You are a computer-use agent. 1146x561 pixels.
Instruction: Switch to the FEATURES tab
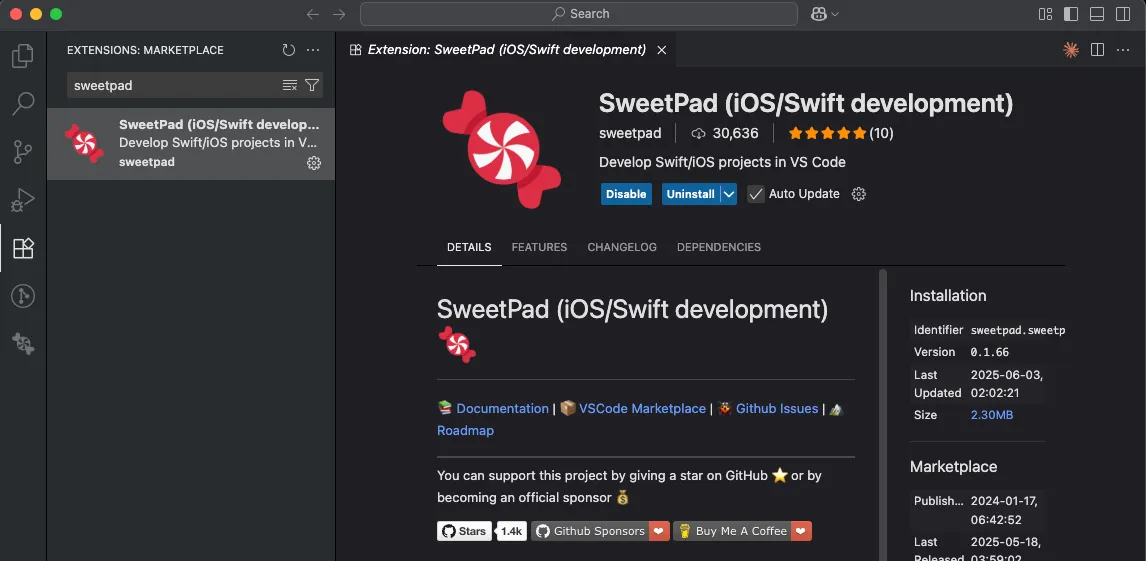pos(539,247)
